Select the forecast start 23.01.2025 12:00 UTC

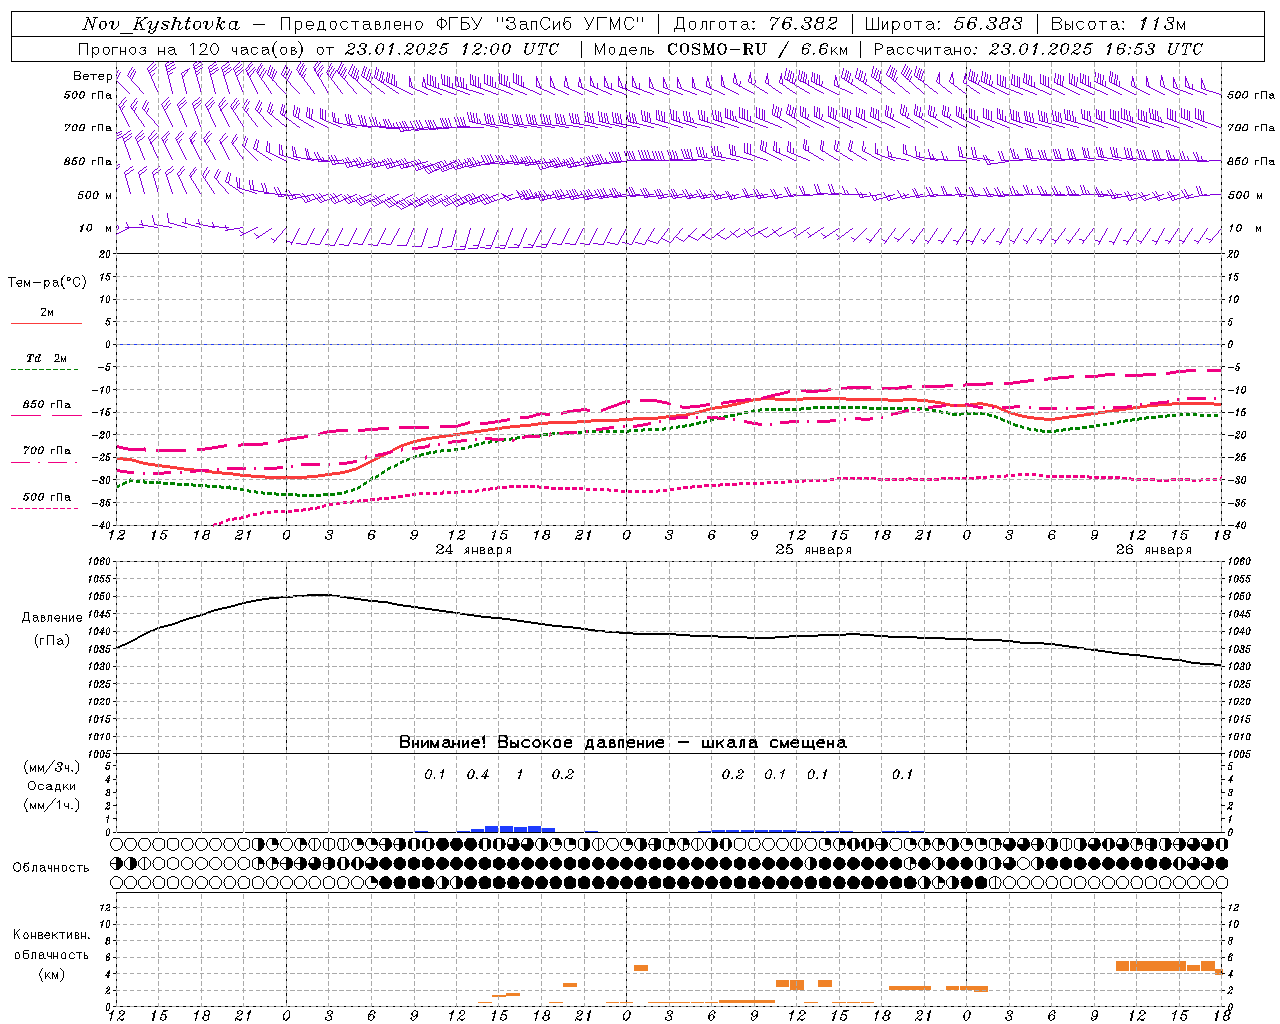point(452,49)
